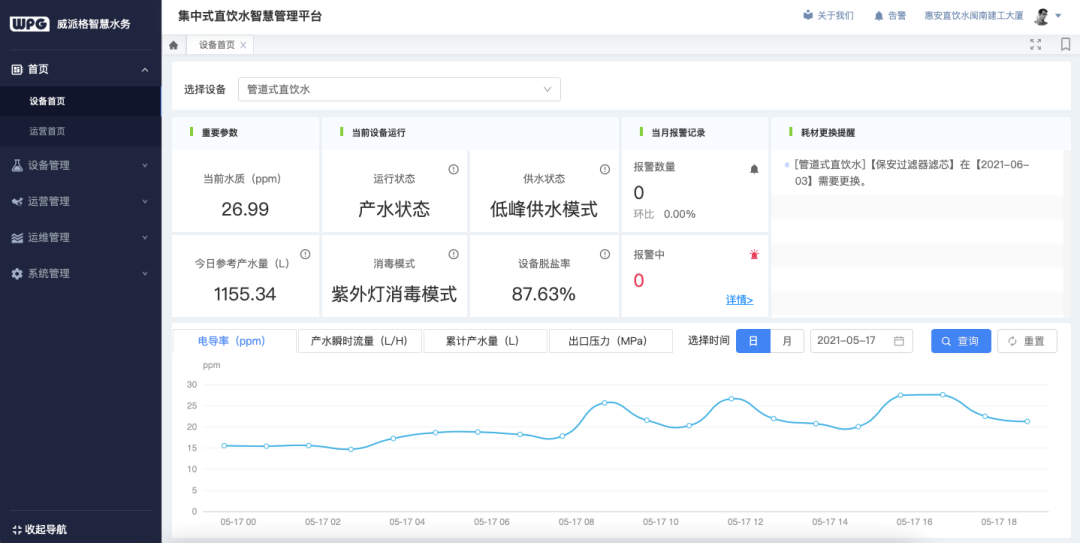The height and width of the screenshot is (543, 1080).
Task: Open the 选择设备 dropdown
Action: (399, 89)
